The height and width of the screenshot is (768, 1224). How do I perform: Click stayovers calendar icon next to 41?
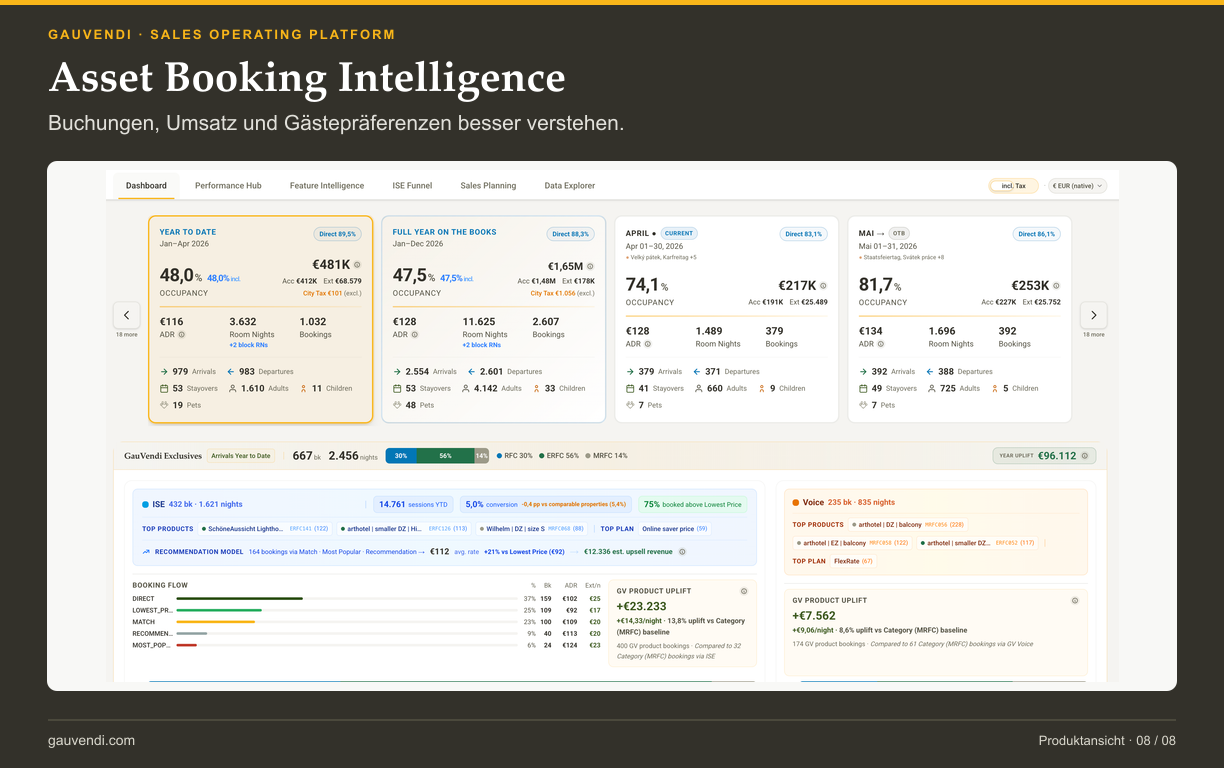pyautogui.click(x=630, y=388)
